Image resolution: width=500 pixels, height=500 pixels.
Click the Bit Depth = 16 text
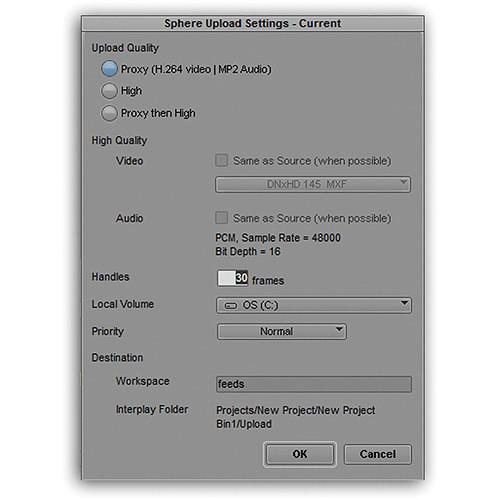coord(248,251)
